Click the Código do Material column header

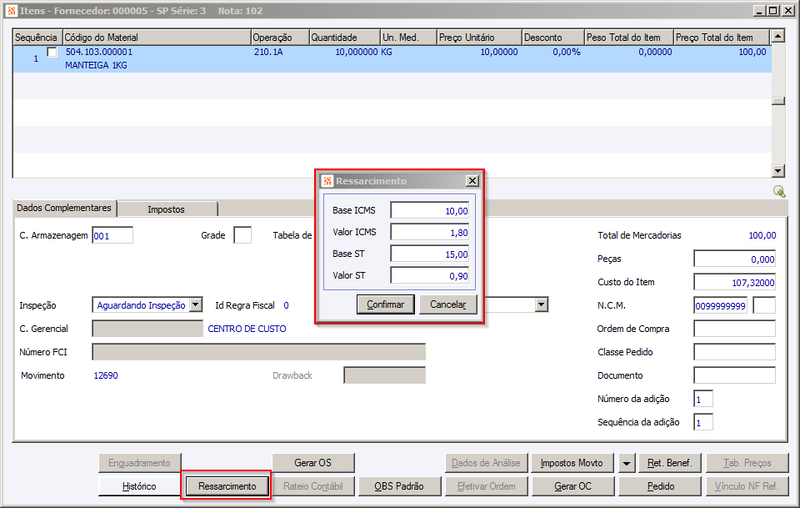pyautogui.click(x=157, y=37)
